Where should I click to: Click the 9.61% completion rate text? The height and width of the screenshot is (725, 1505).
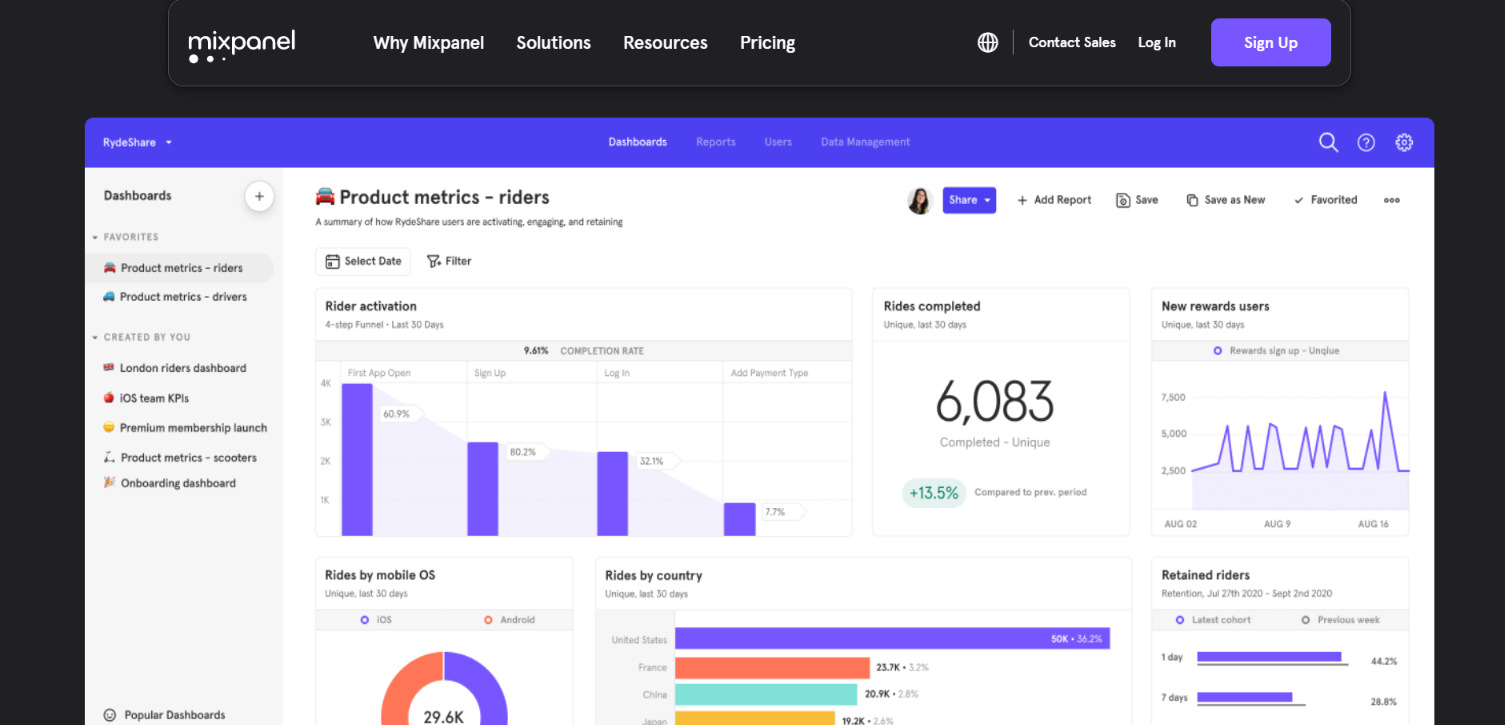click(537, 351)
